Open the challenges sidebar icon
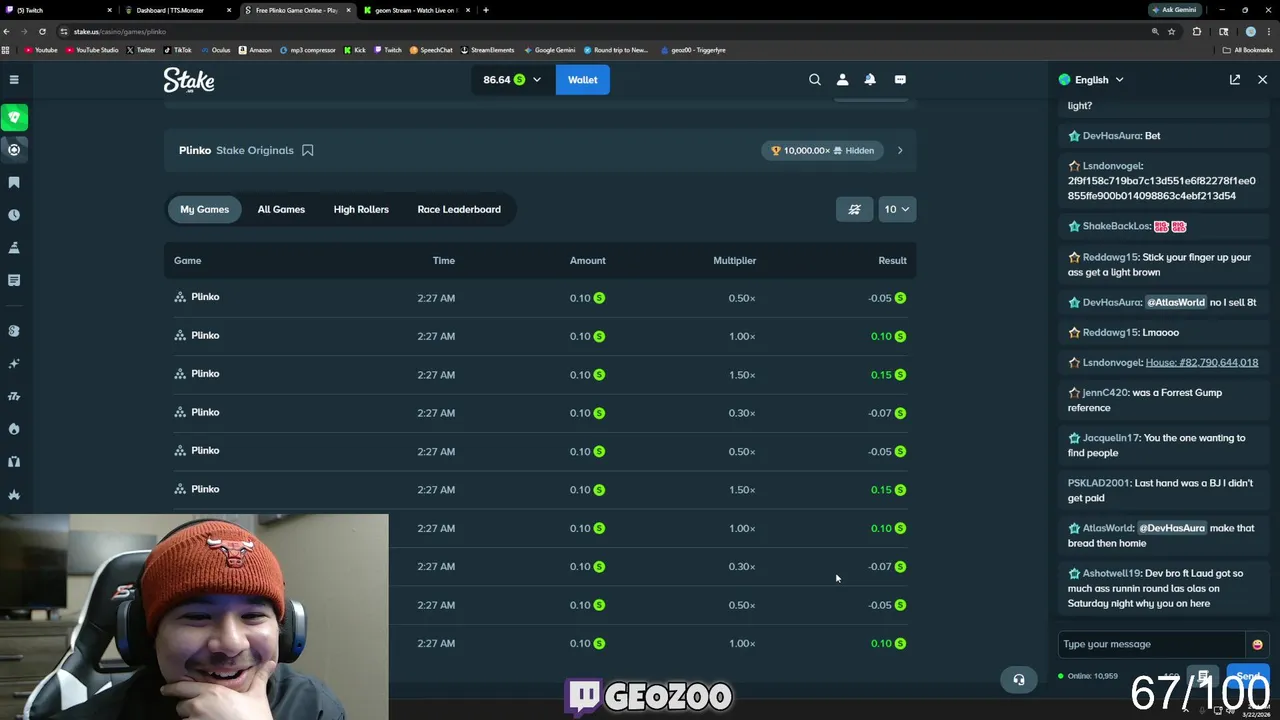 (x=14, y=247)
